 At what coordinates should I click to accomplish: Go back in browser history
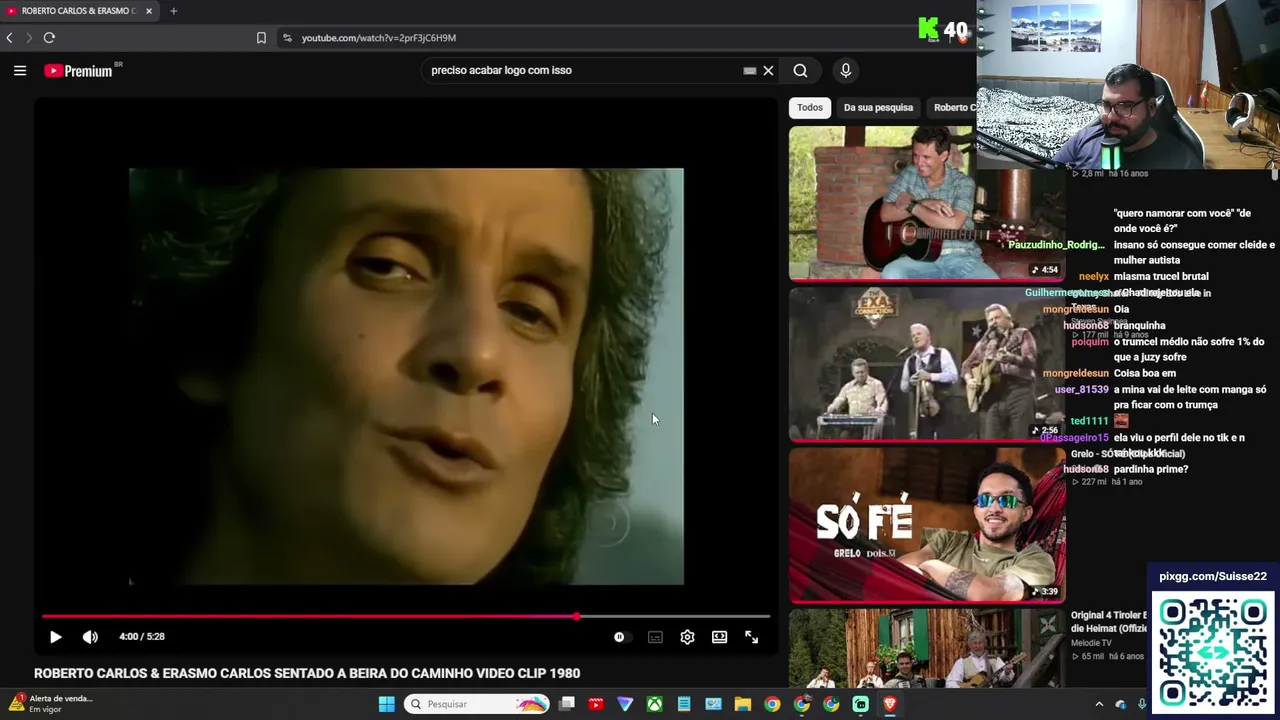9,38
